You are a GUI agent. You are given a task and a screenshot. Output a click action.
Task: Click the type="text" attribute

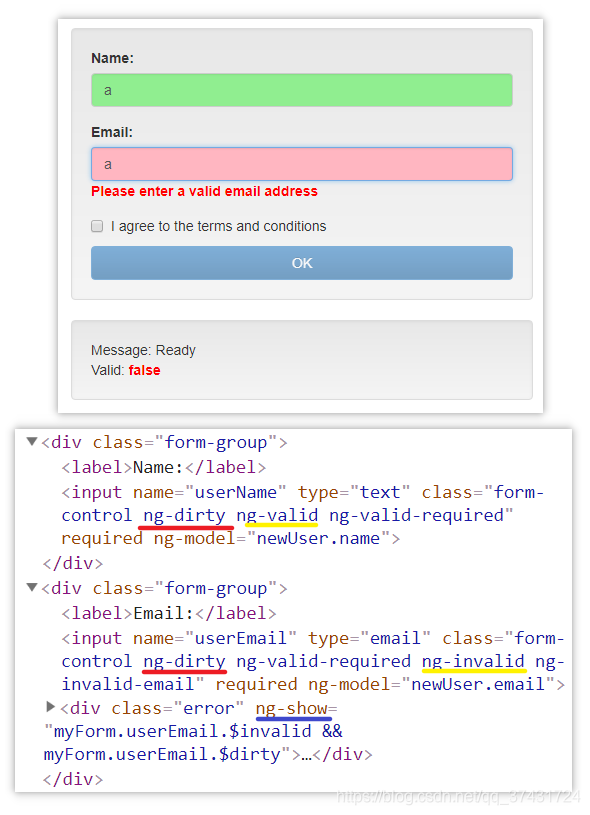click(353, 492)
